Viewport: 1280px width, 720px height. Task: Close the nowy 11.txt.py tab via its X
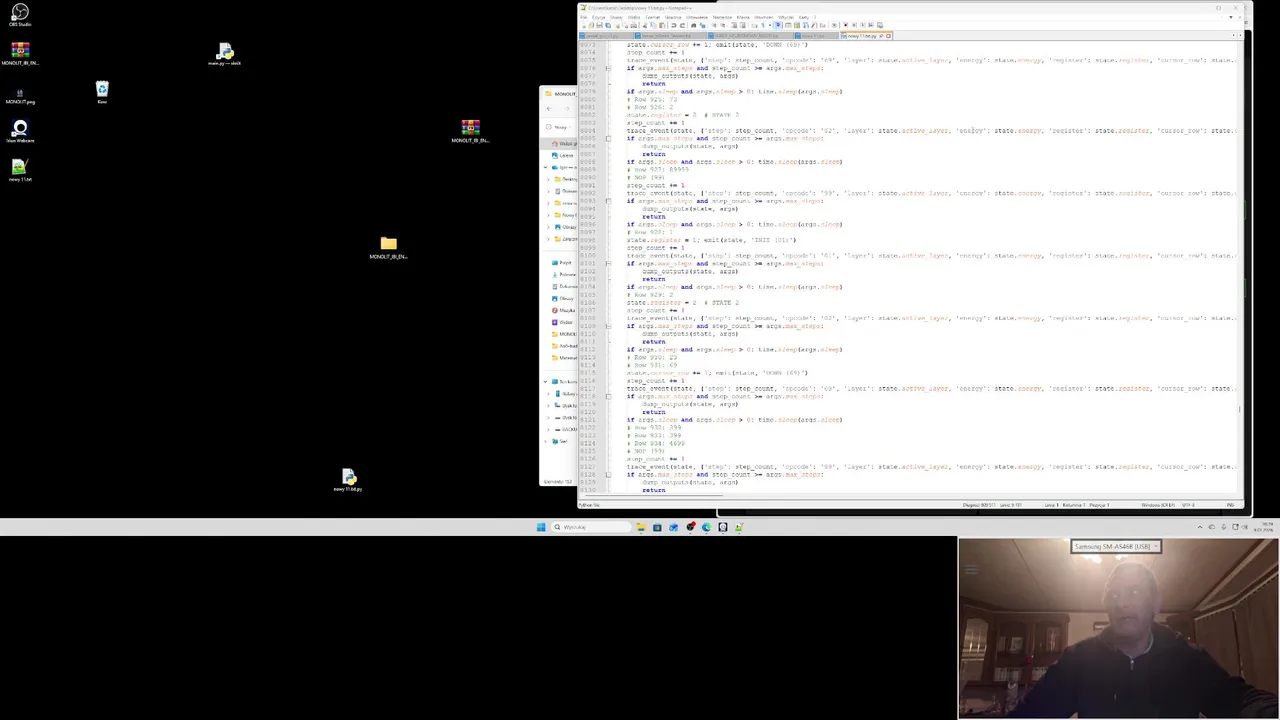(888, 36)
